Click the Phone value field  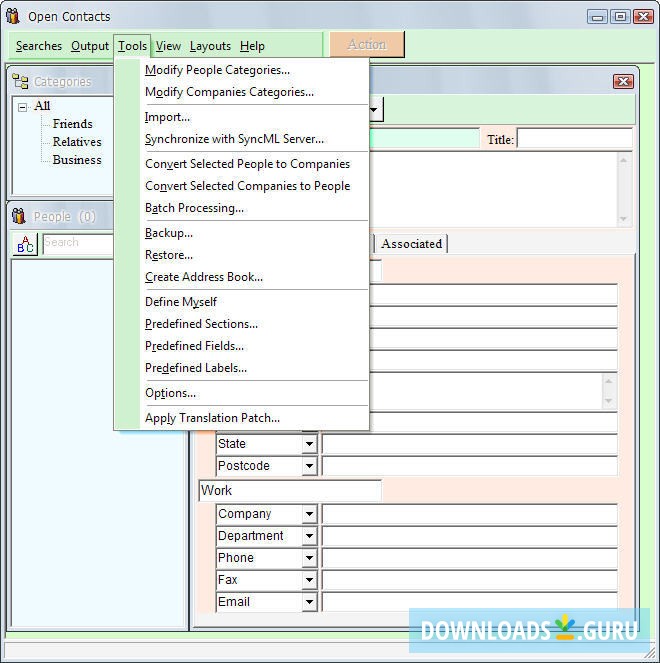[x=469, y=558]
